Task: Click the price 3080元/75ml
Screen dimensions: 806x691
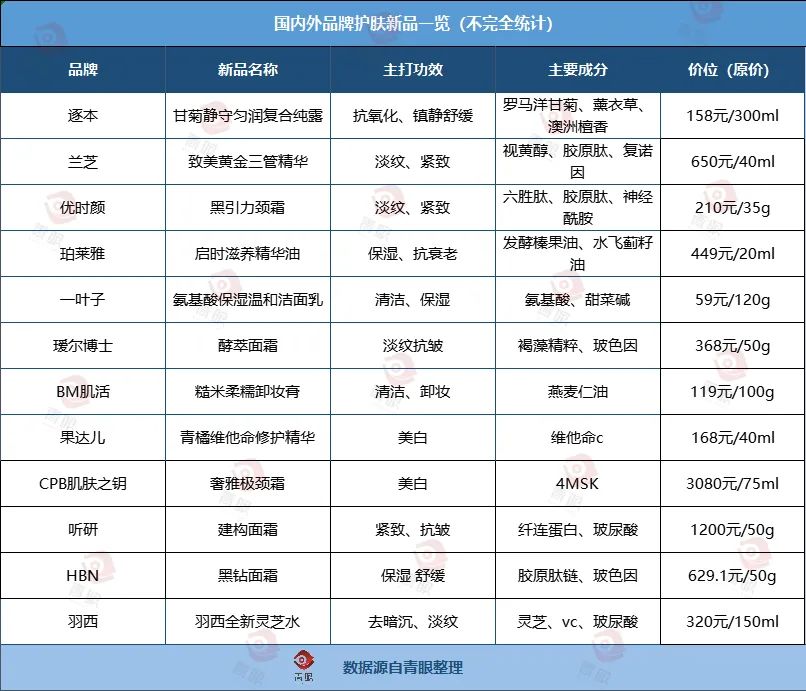Action: pyautogui.click(x=732, y=483)
